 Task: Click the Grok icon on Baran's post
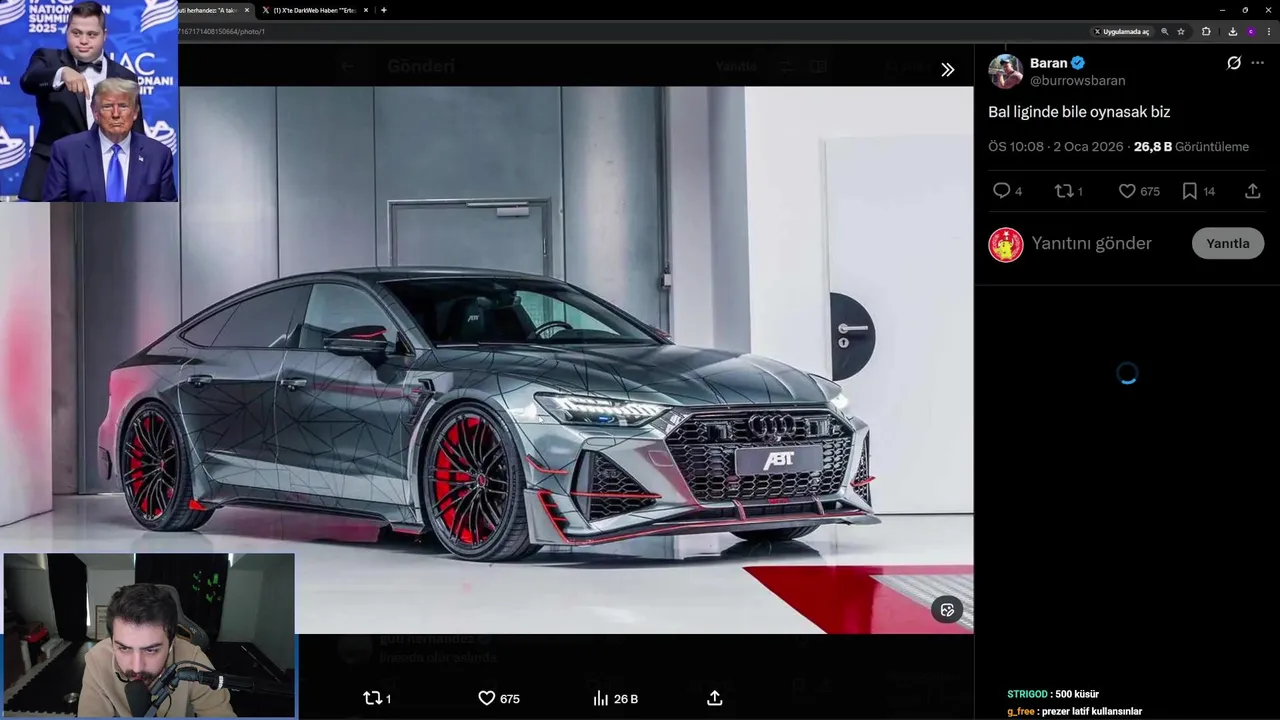pos(1234,63)
